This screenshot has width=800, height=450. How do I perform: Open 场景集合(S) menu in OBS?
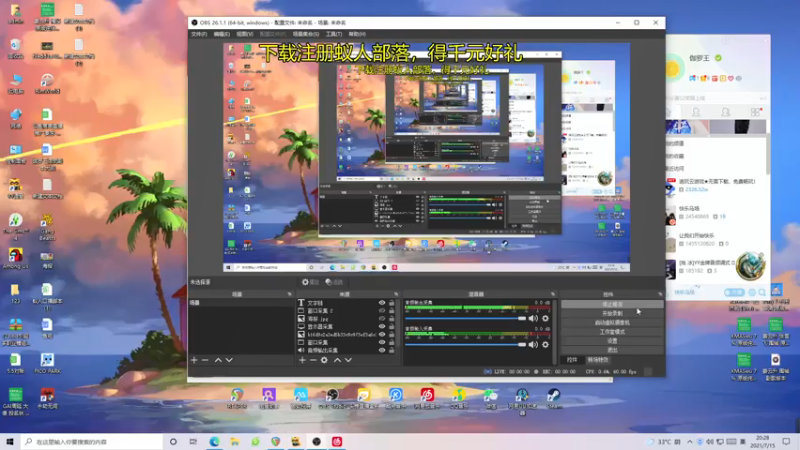[x=306, y=34]
